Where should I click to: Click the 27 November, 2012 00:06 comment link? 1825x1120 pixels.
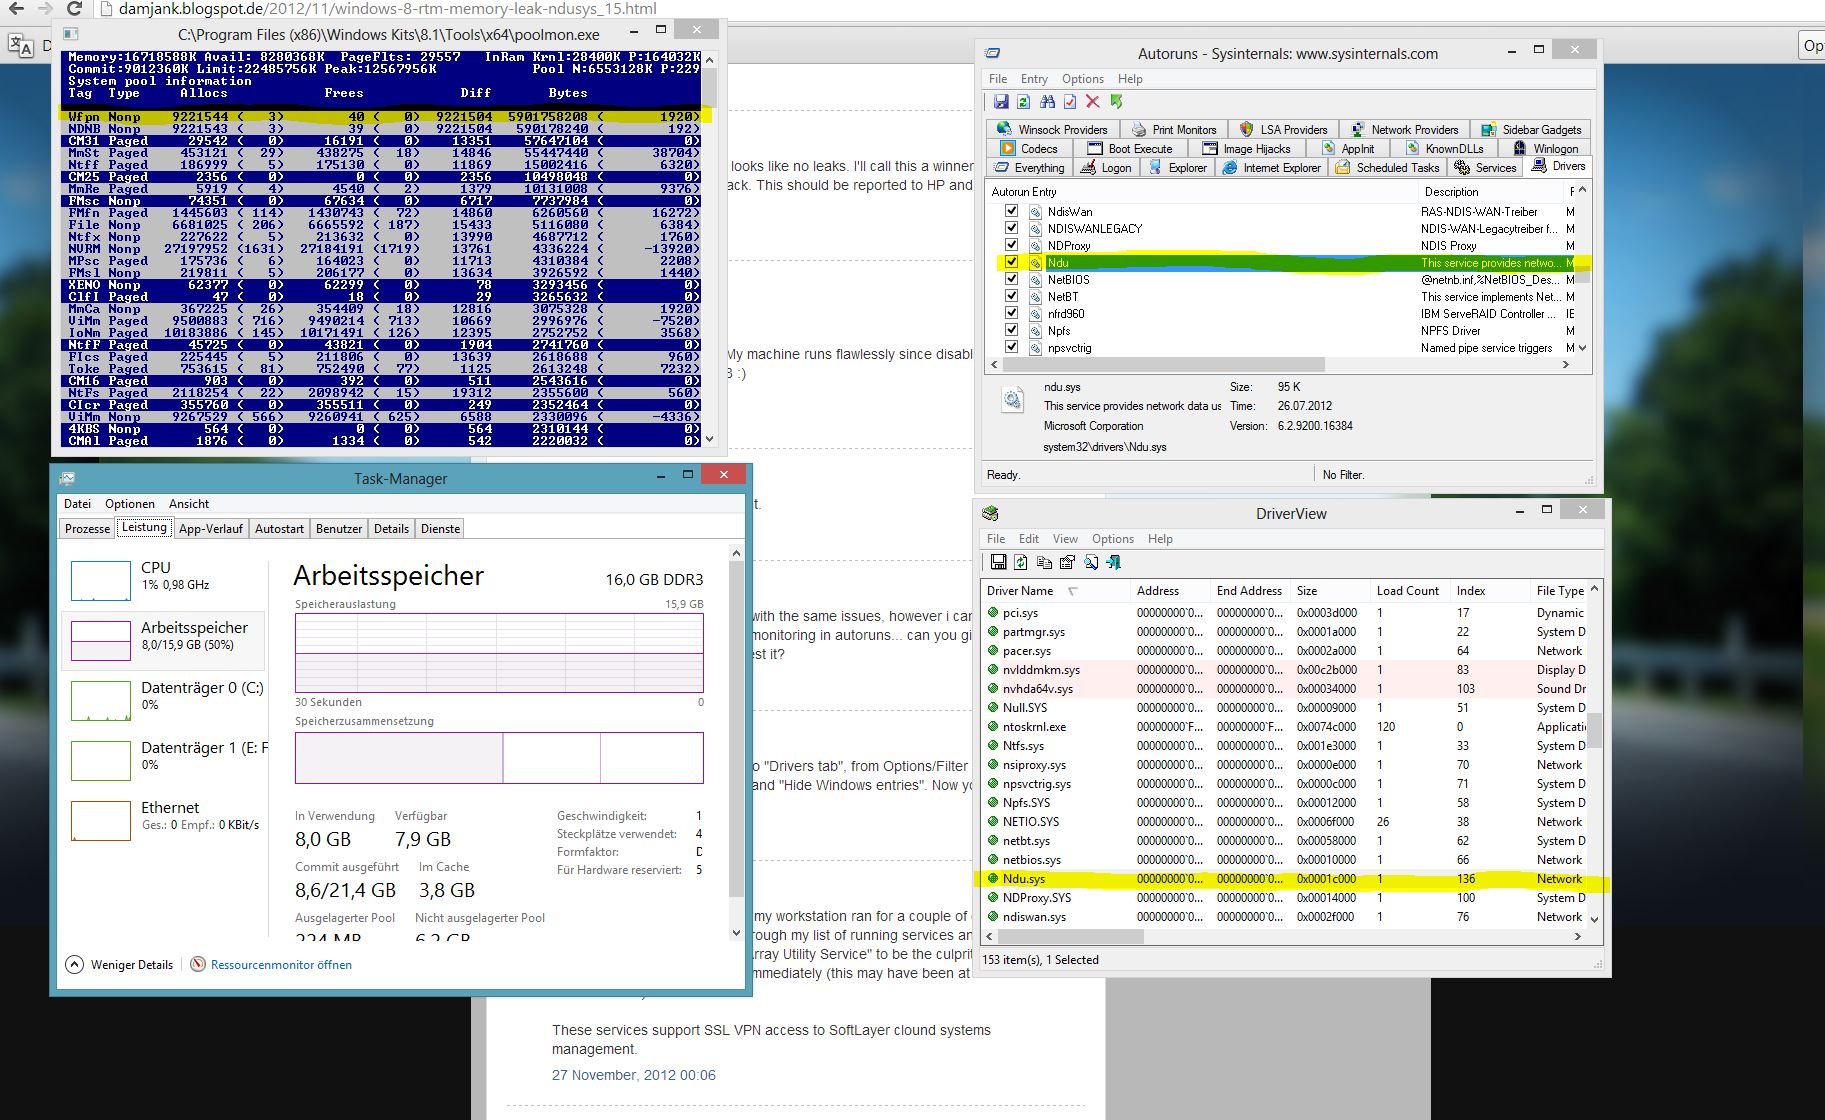coord(634,1075)
